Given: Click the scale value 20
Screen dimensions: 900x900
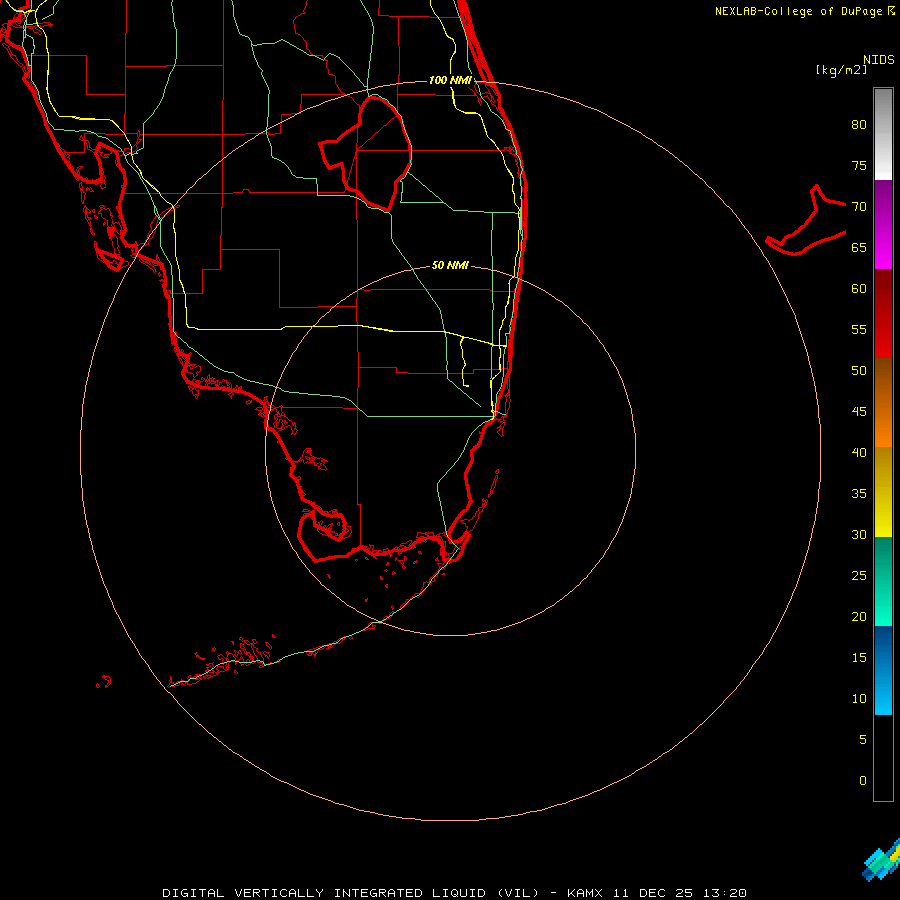Looking at the screenshot, I should click(859, 617).
